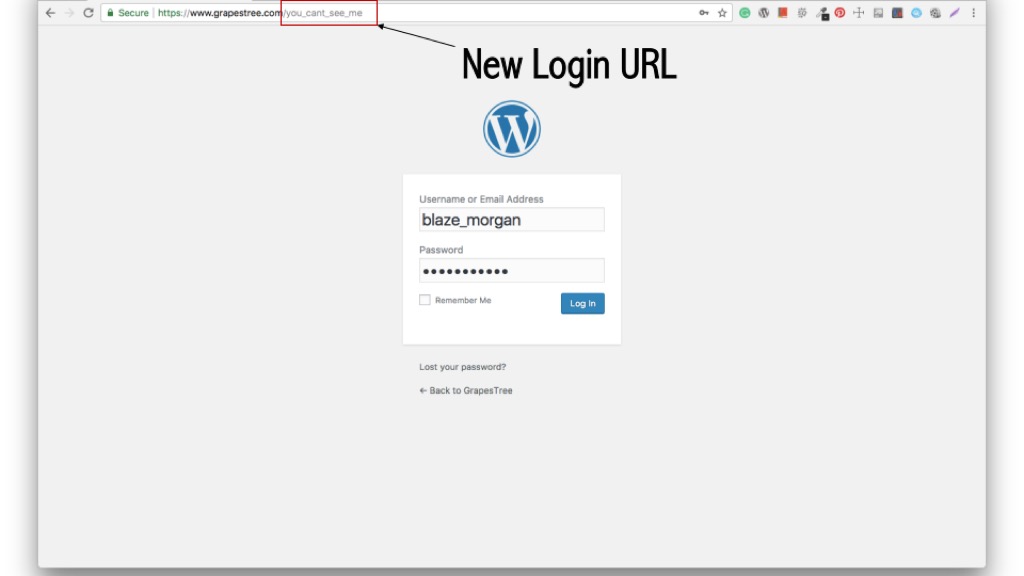The image size is (1024, 576).
Task: Go back to the previous page
Action: click(50, 12)
